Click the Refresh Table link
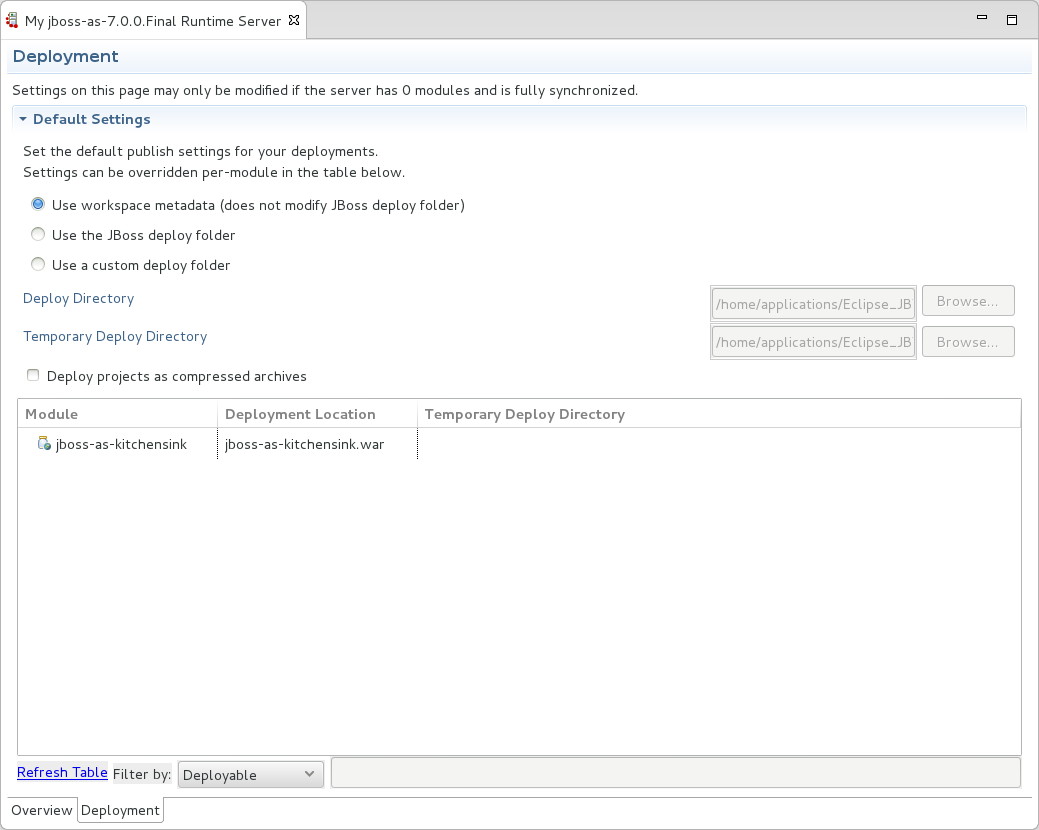The width and height of the screenshot is (1039, 830). pos(61,772)
